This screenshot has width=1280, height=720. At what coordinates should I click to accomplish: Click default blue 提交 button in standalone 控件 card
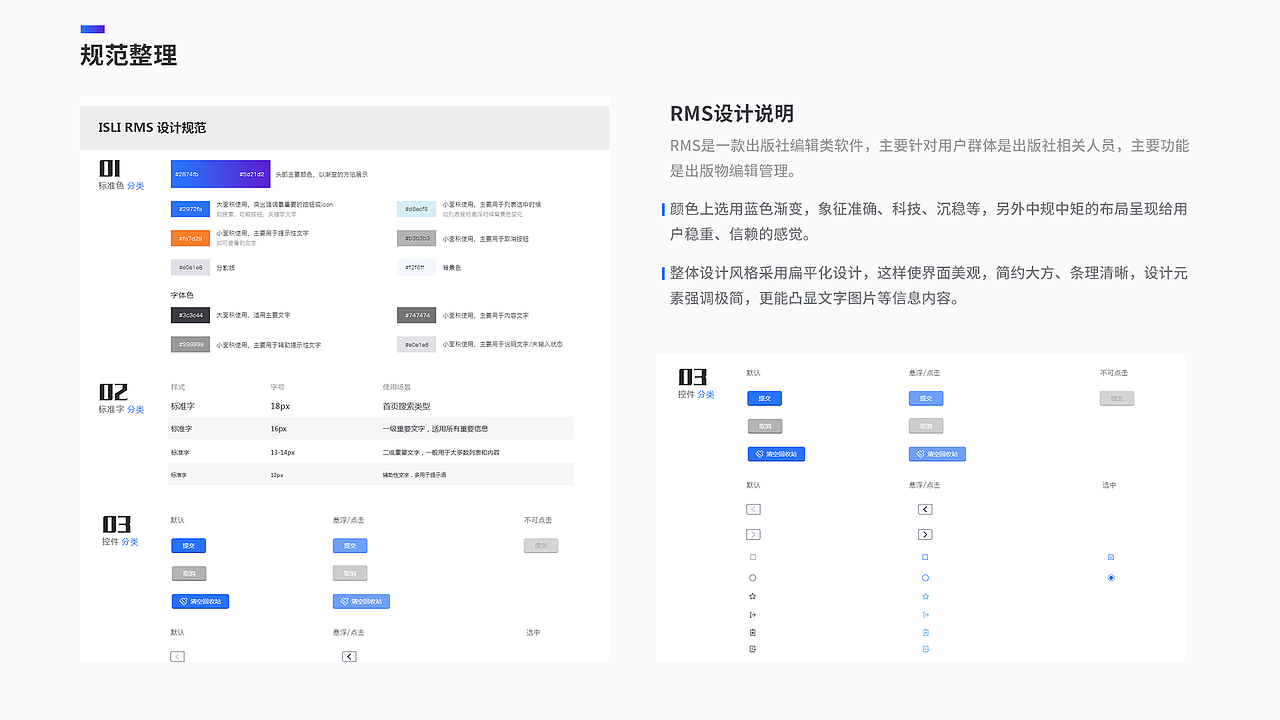[765, 398]
